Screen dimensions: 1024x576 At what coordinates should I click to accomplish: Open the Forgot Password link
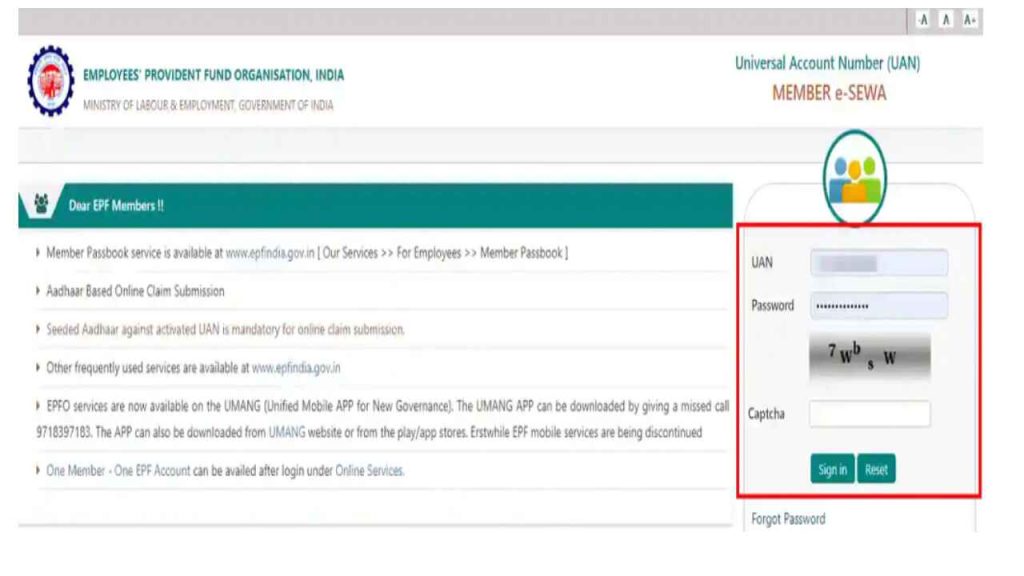pyautogui.click(x=788, y=519)
